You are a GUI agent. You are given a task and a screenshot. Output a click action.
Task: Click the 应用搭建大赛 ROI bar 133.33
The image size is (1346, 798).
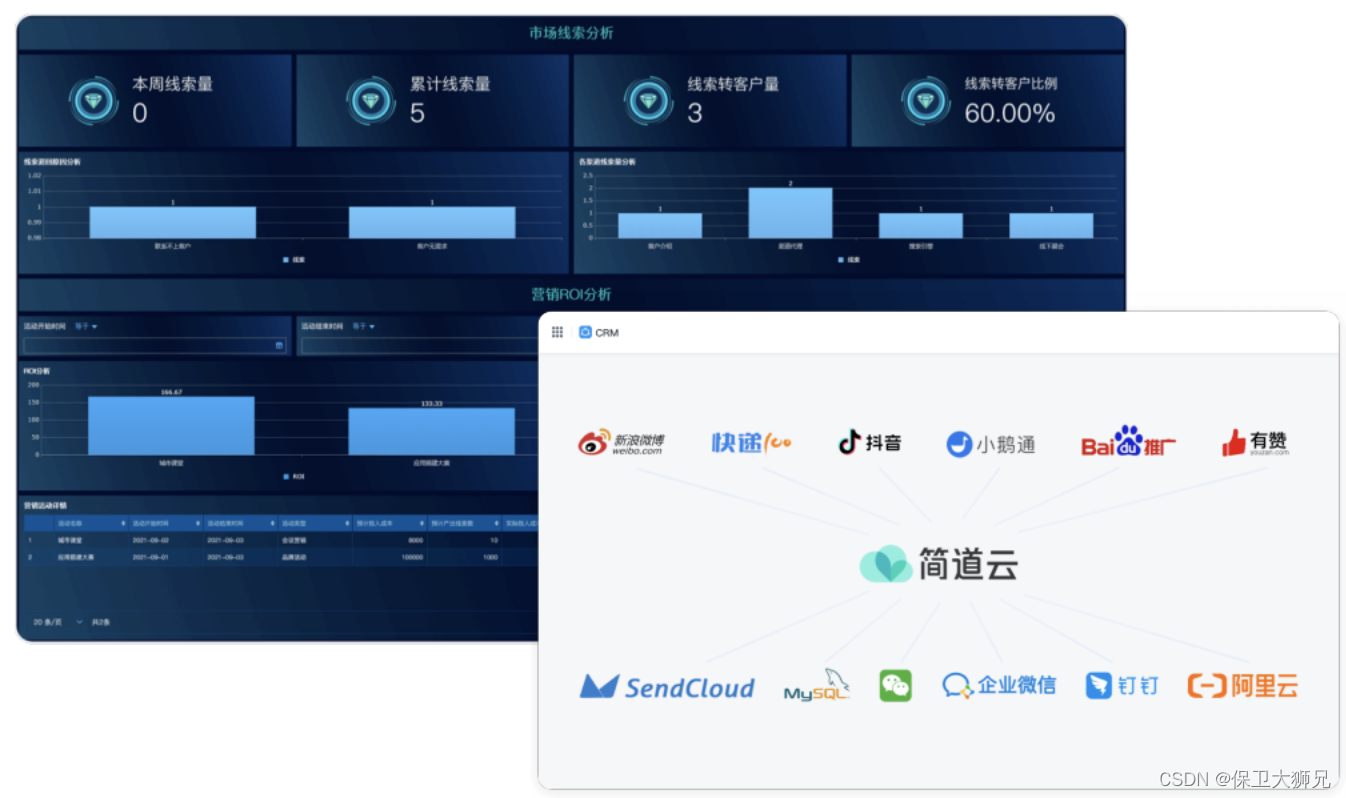pyautogui.click(x=432, y=431)
